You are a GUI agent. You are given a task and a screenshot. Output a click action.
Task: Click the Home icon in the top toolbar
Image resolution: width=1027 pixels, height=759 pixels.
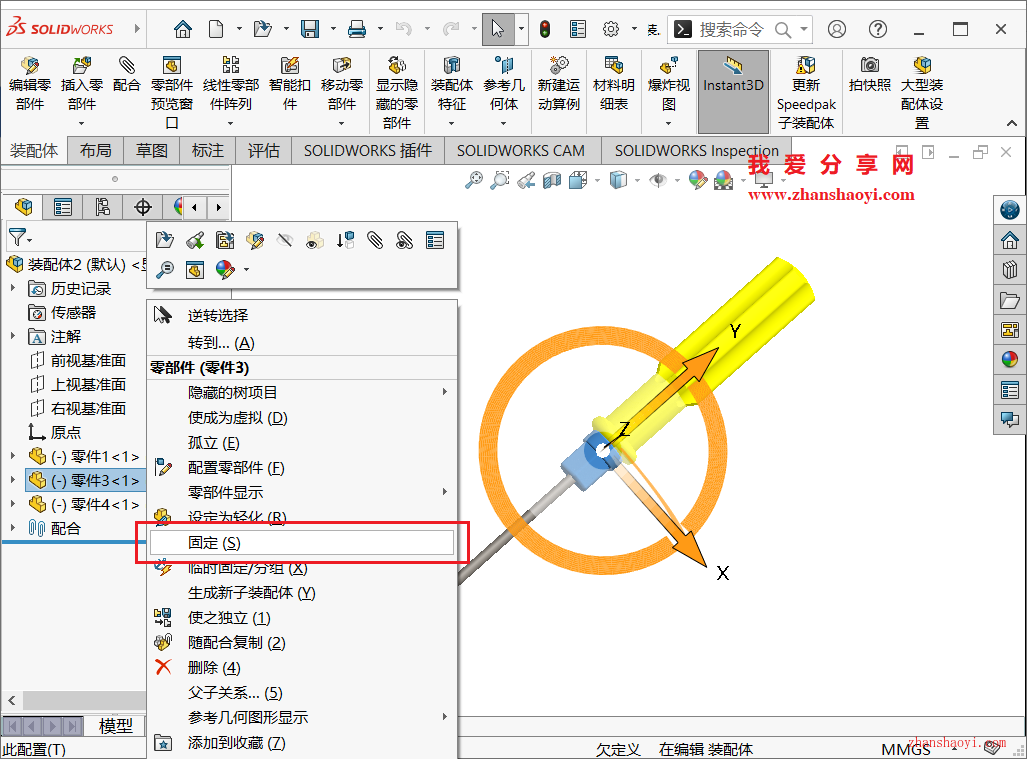coord(183,29)
